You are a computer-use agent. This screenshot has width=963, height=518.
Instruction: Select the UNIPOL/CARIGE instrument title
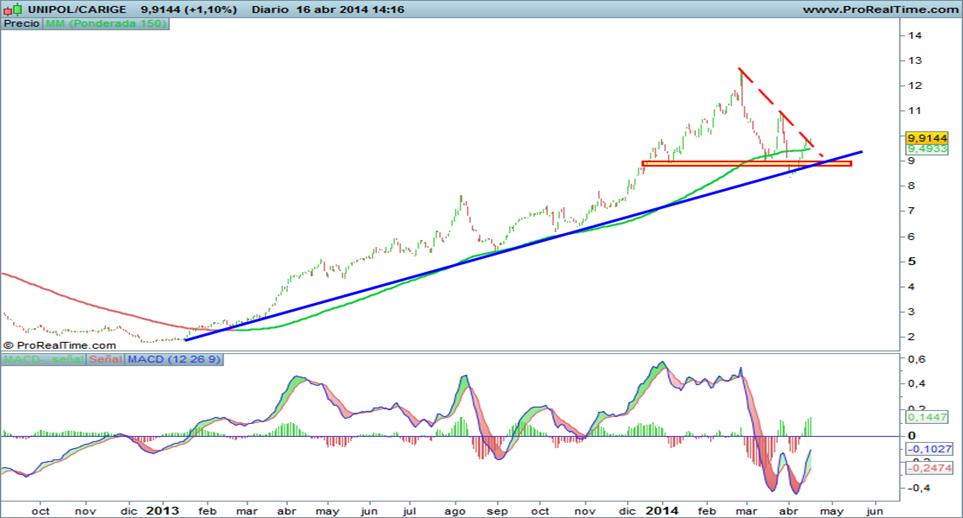tap(77, 9)
